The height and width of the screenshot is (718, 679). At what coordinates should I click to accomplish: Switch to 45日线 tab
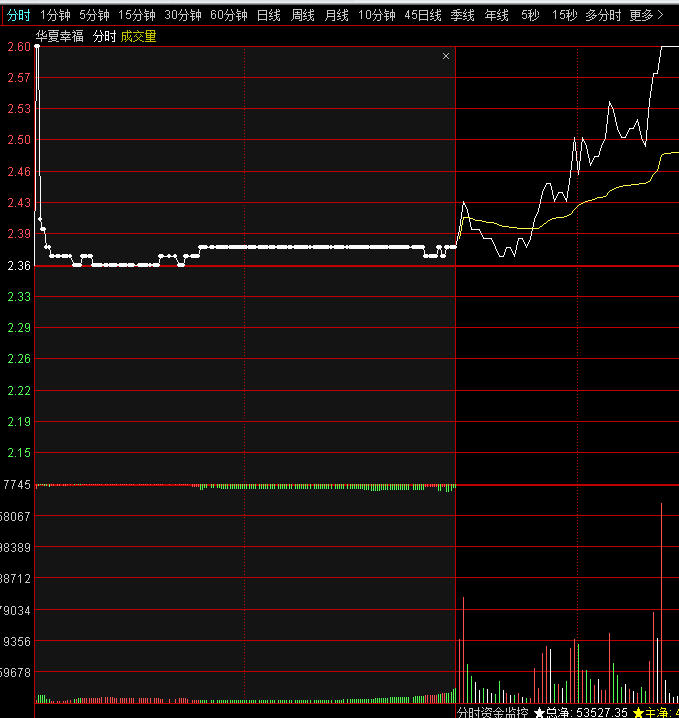[x=422, y=15]
